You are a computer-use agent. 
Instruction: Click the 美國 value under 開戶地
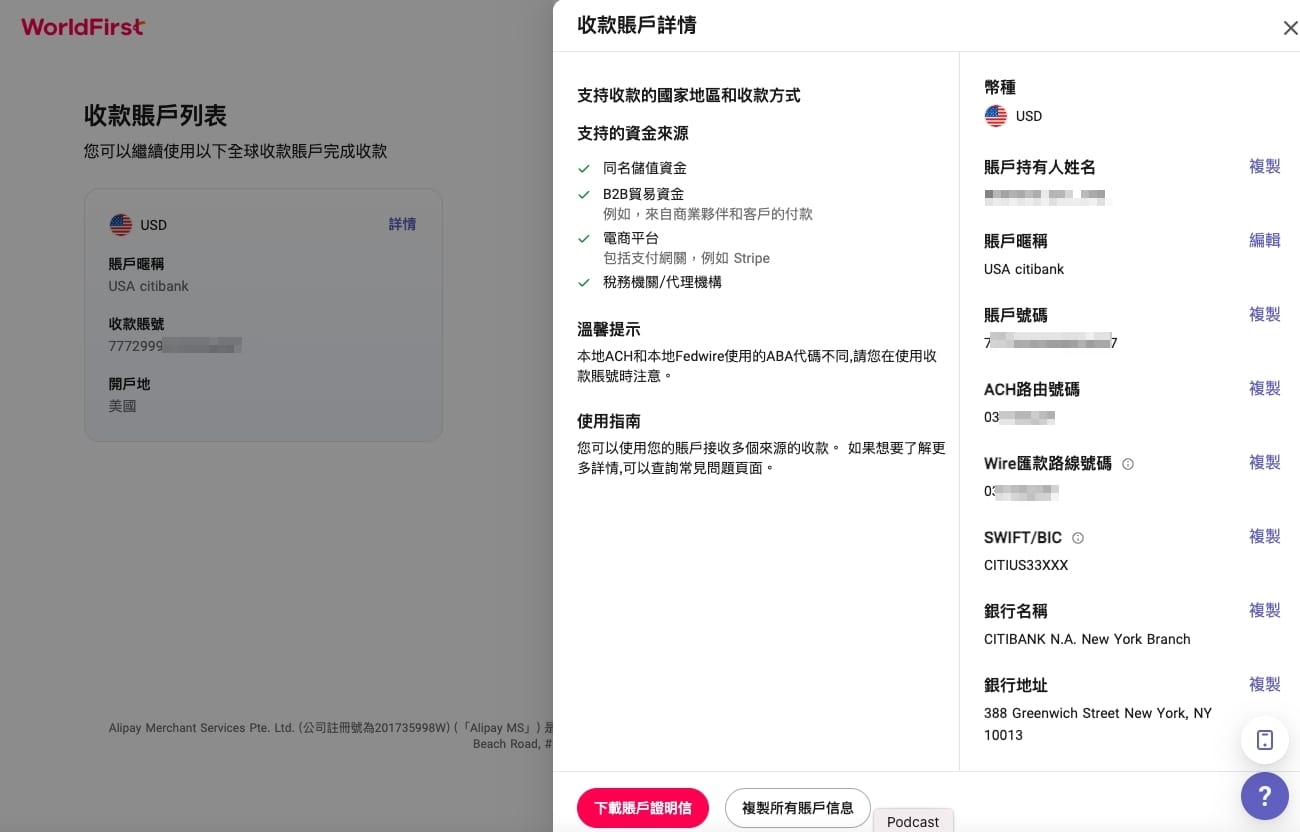click(122, 406)
